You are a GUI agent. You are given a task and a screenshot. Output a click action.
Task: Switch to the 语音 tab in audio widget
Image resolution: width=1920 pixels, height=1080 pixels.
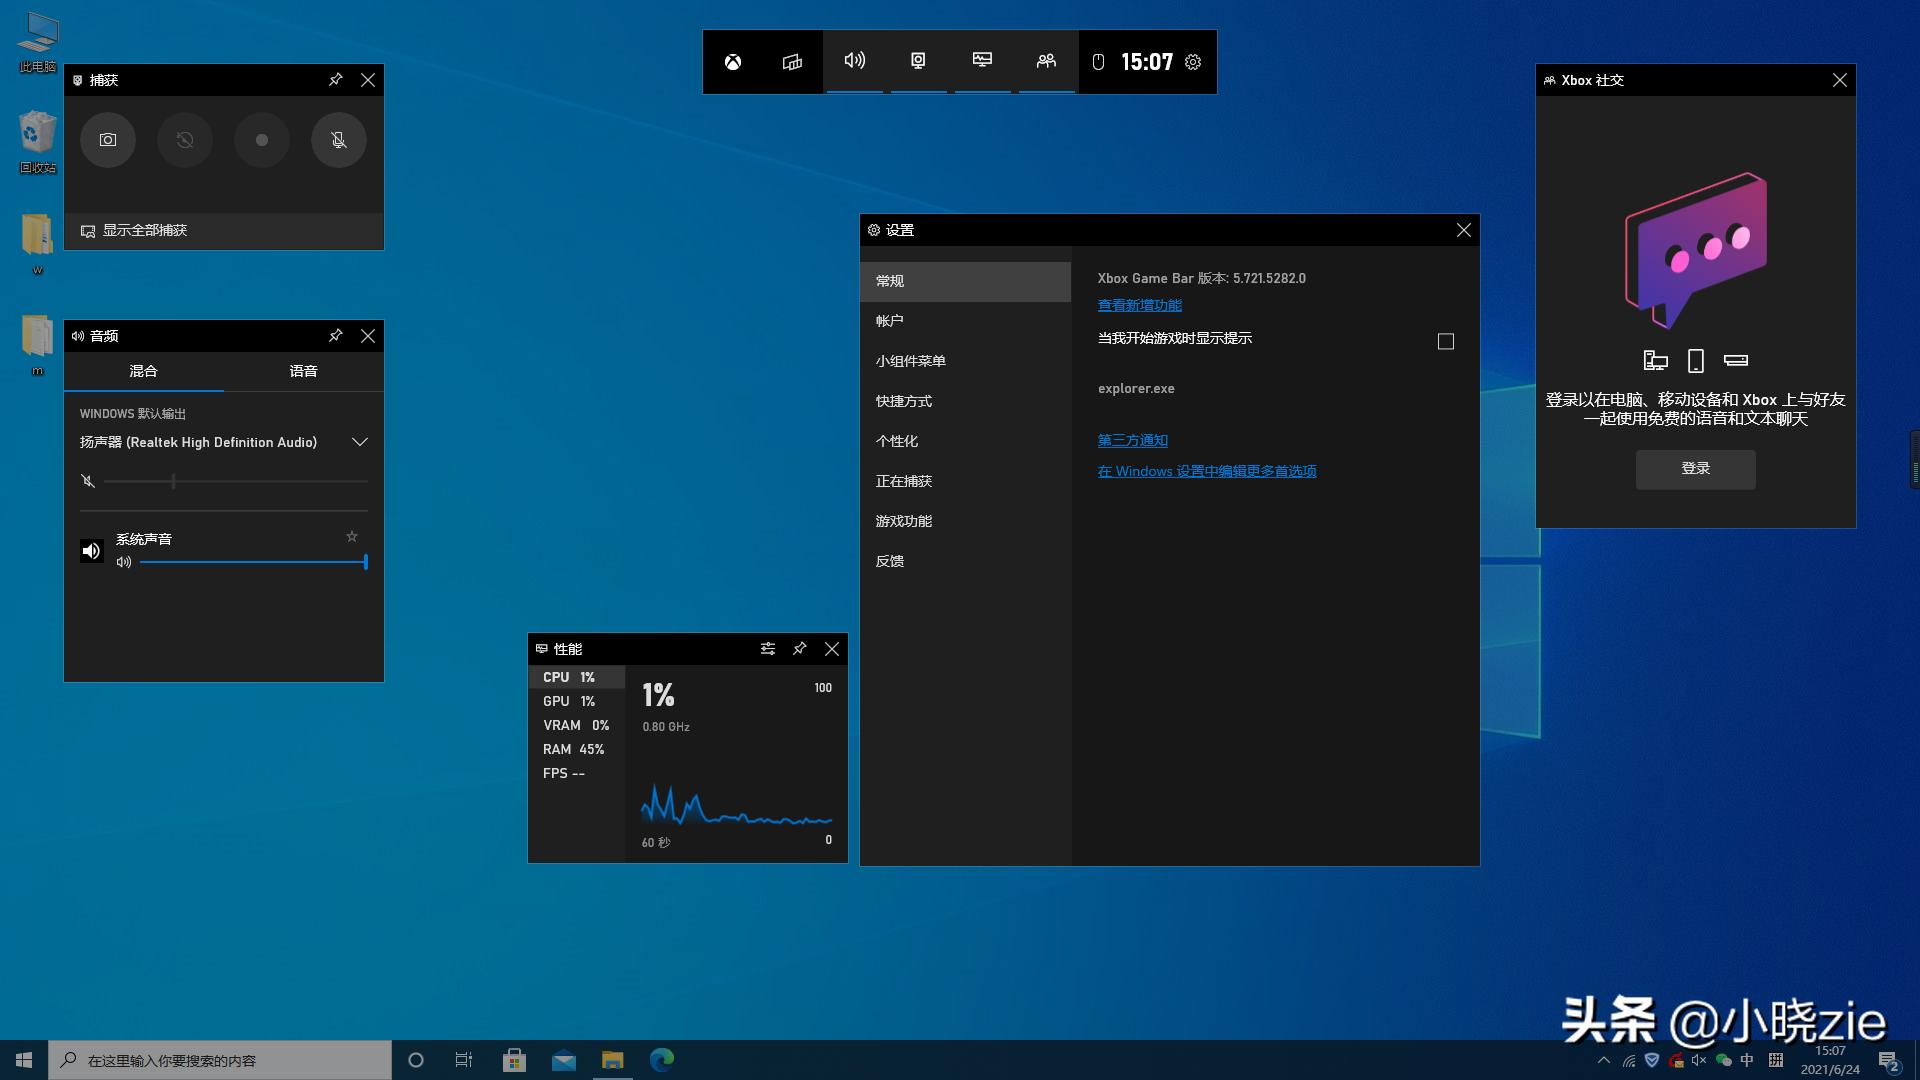pyautogui.click(x=303, y=371)
